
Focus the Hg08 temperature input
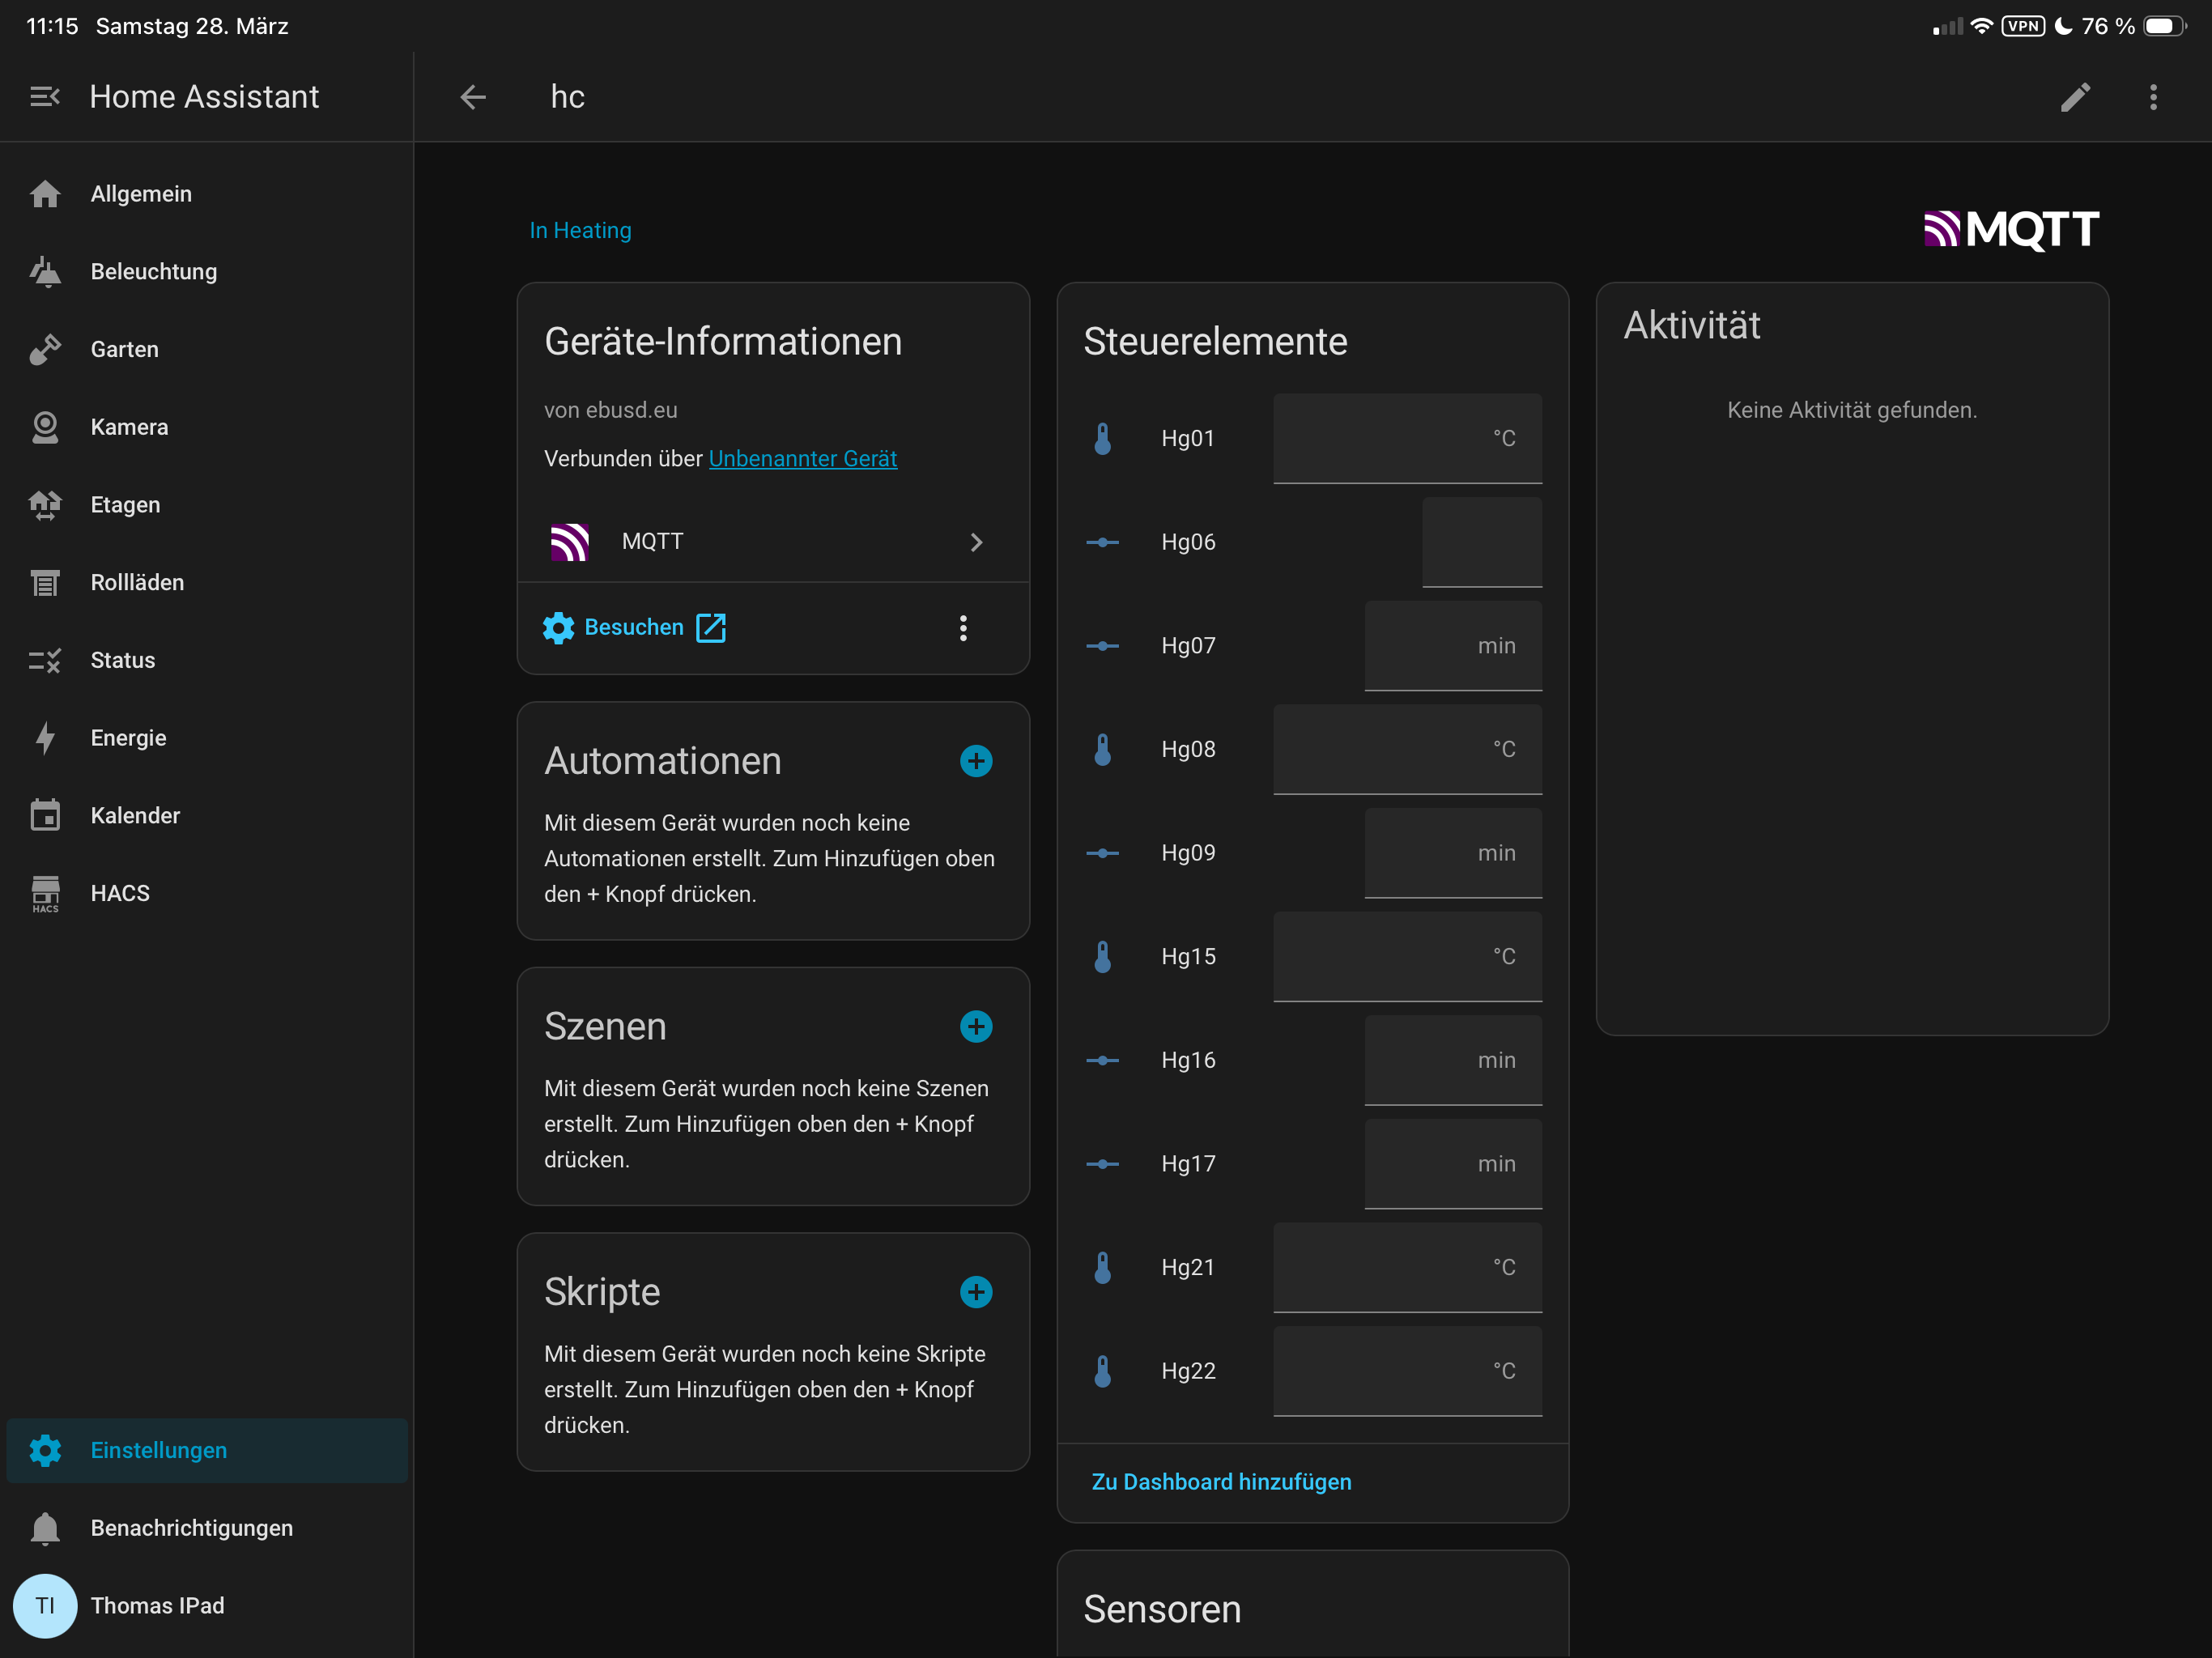pyautogui.click(x=1407, y=749)
